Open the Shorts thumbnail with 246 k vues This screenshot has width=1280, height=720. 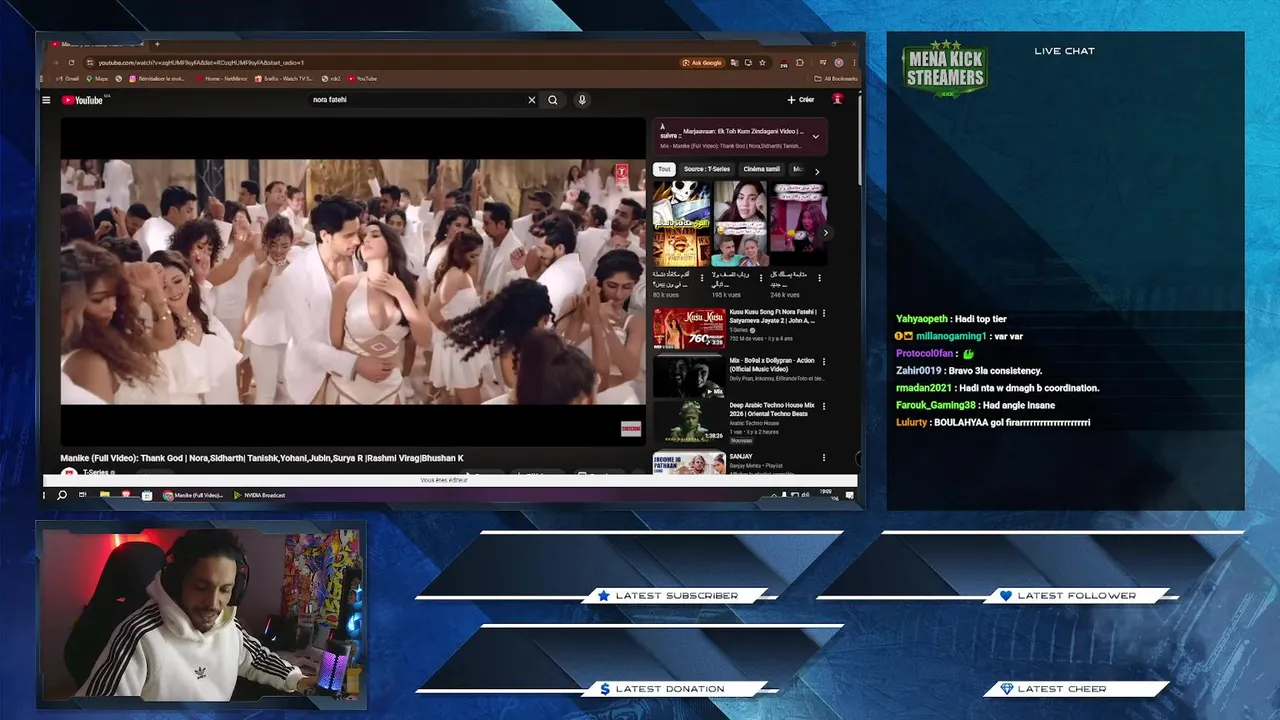coord(798,223)
